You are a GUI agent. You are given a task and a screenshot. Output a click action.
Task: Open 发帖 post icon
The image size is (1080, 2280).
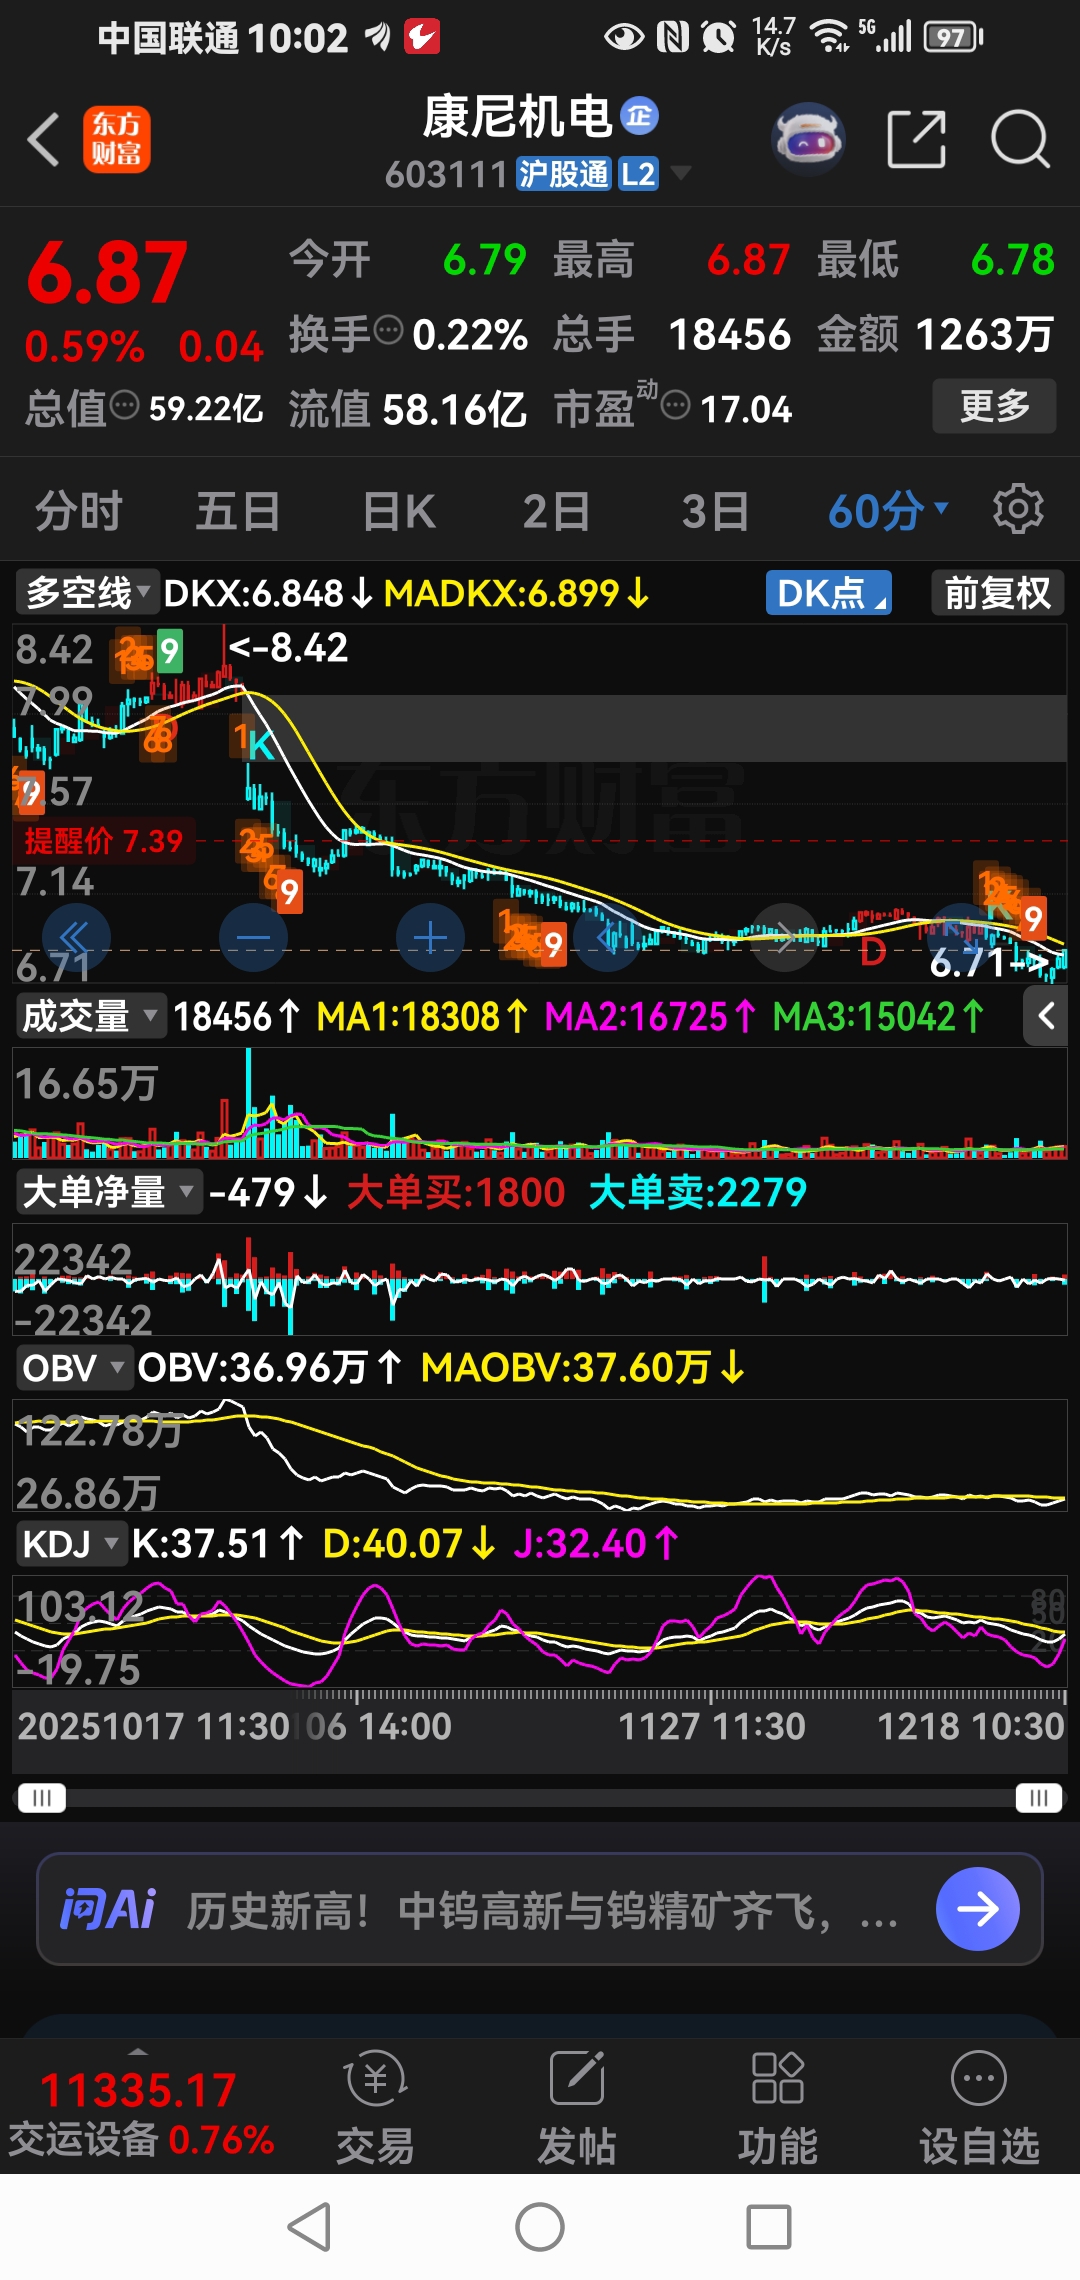point(577,2105)
